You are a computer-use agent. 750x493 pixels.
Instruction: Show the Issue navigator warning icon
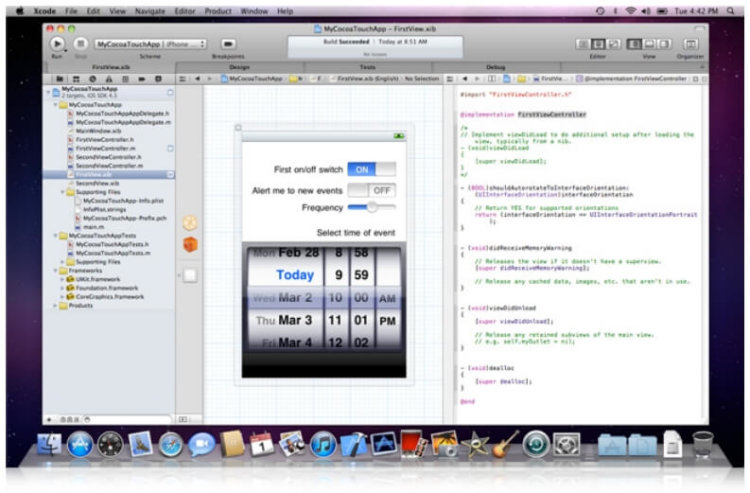click(x=109, y=79)
